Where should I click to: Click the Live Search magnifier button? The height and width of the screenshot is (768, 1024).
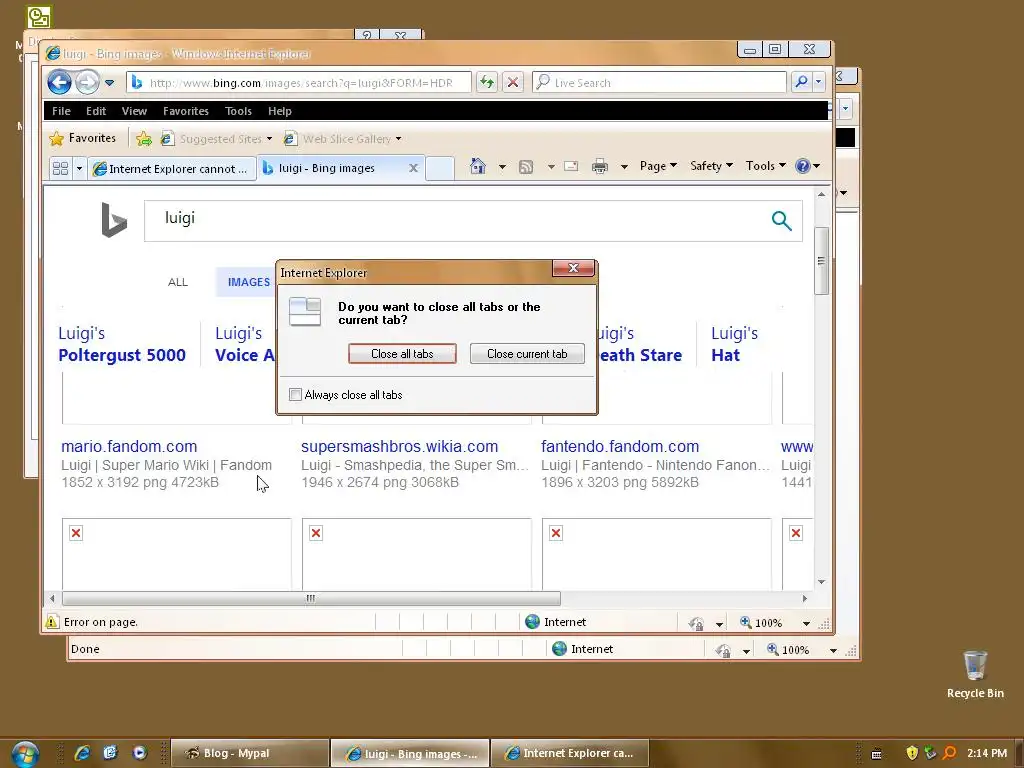801,82
